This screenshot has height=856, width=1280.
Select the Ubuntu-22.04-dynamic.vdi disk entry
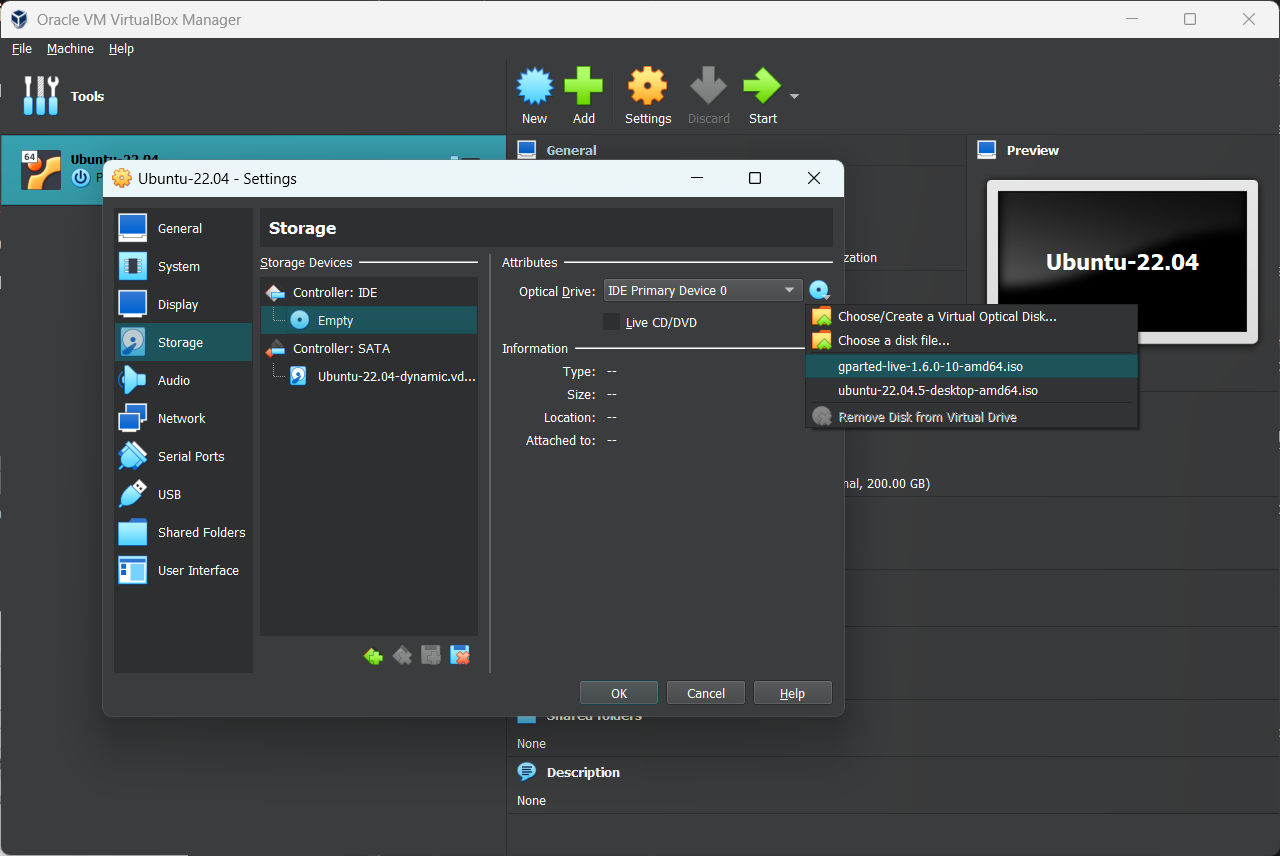click(x=369, y=377)
